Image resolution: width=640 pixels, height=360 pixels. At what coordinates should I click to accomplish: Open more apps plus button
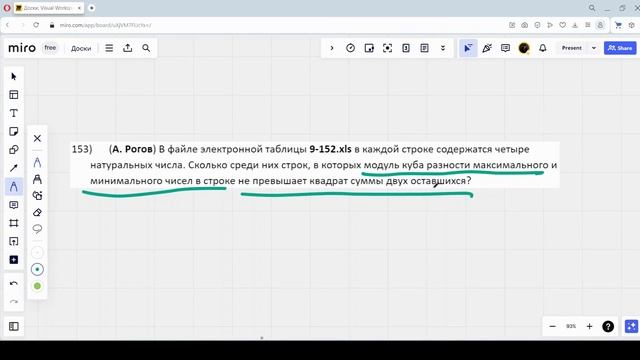coord(13,260)
